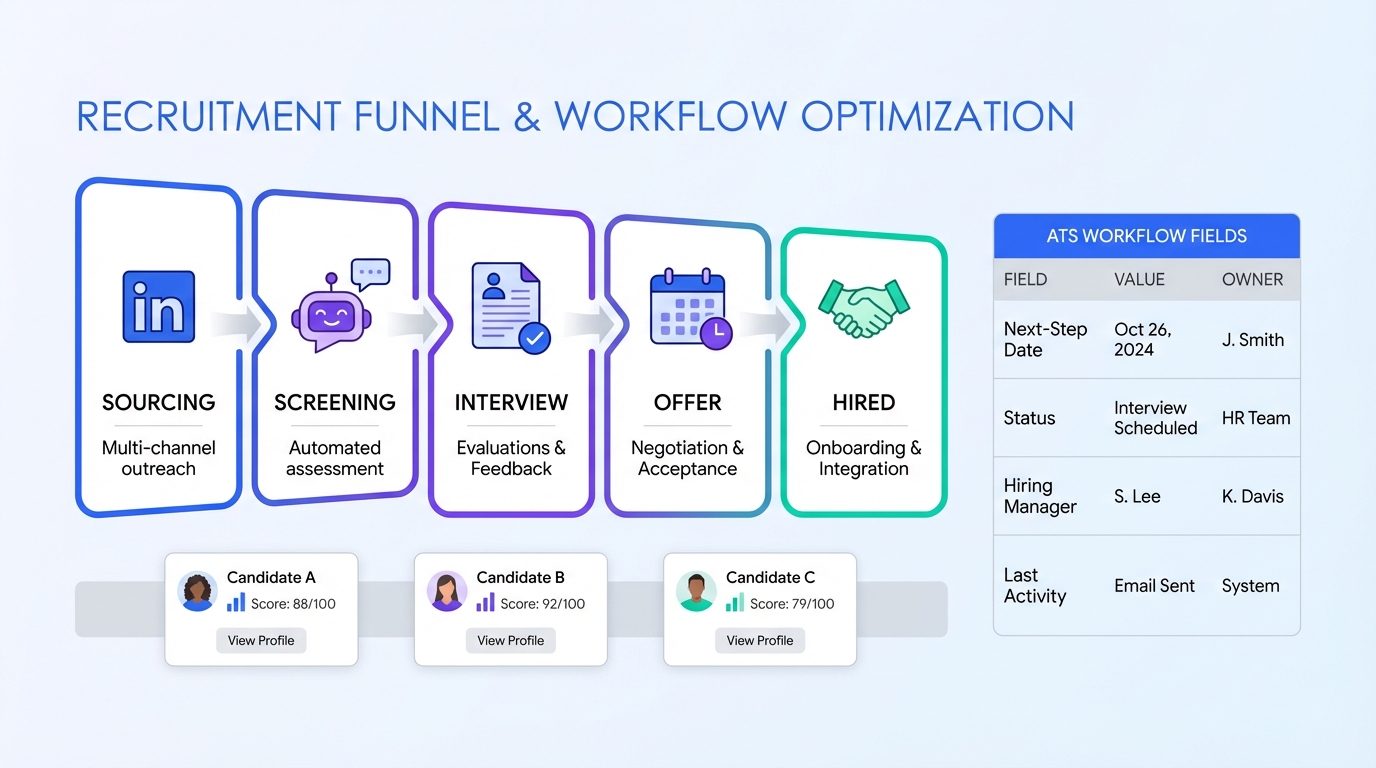Click owner System
Screen dimensions: 1376x768
[x=1250, y=586]
